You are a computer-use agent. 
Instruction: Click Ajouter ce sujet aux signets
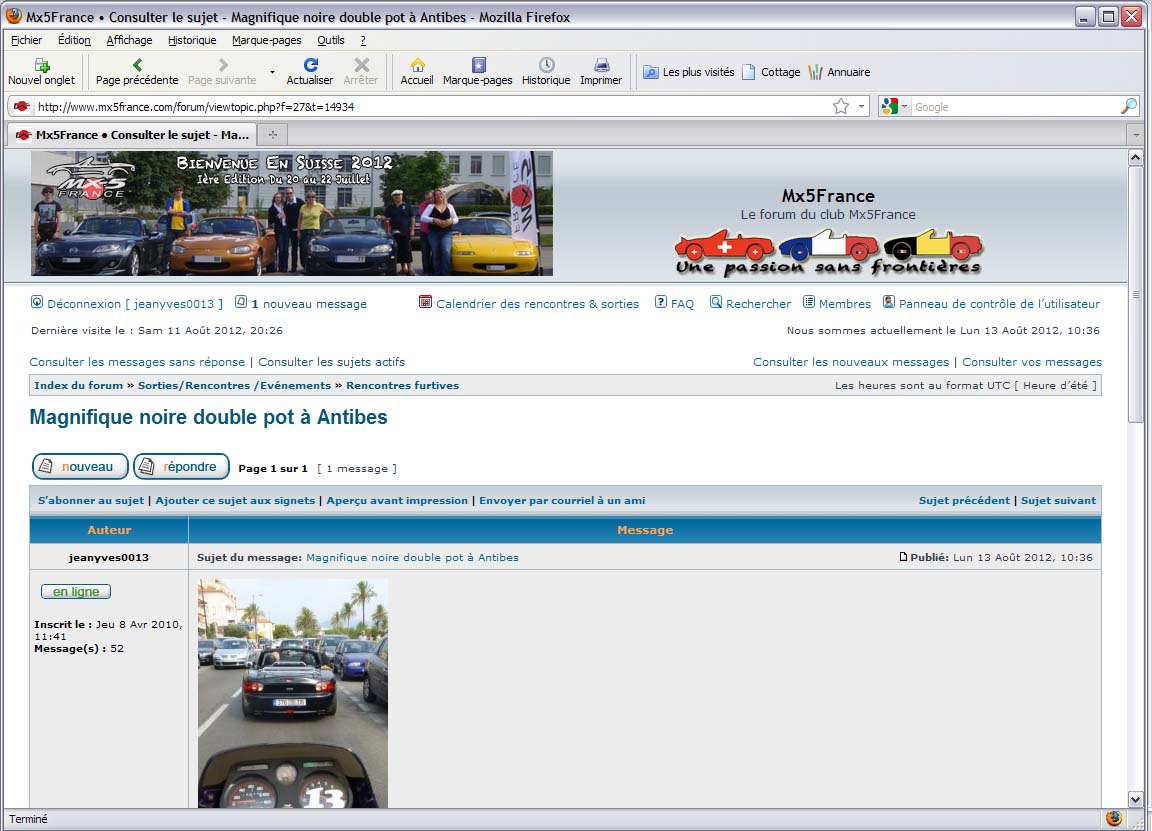pos(235,500)
